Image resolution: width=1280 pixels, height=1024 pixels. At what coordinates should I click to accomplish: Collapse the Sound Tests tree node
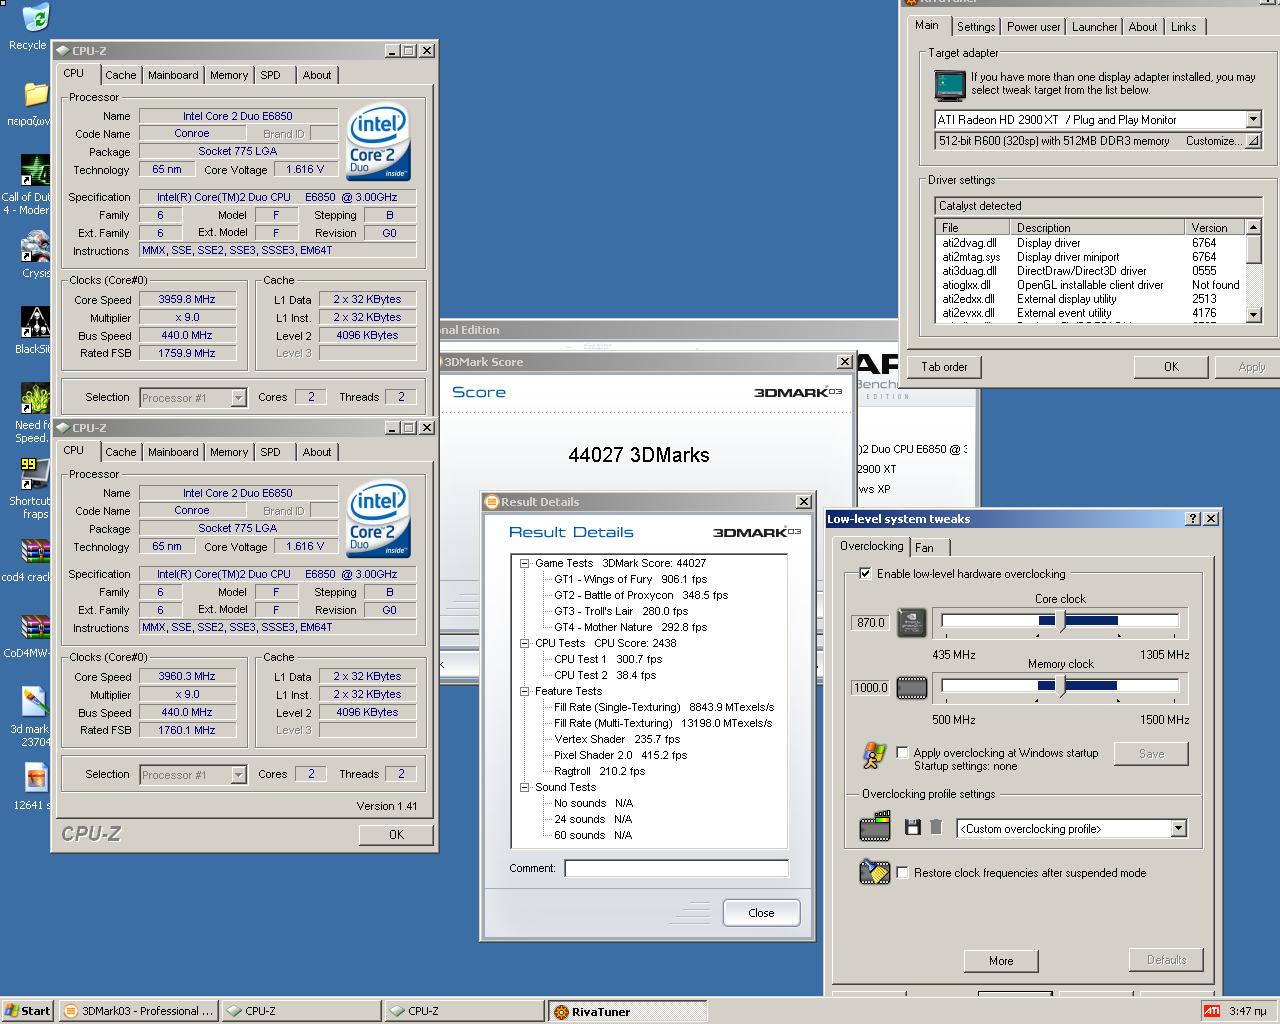[524, 787]
